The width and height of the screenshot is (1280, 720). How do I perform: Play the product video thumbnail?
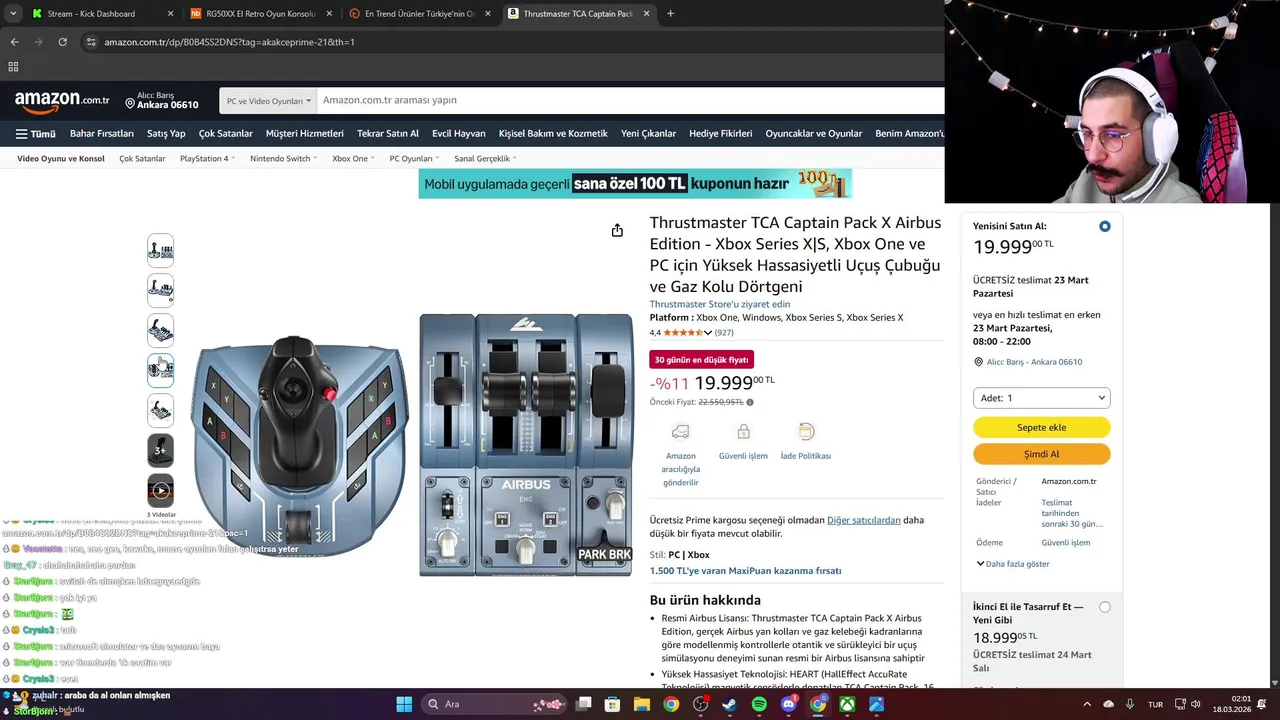tap(160, 491)
